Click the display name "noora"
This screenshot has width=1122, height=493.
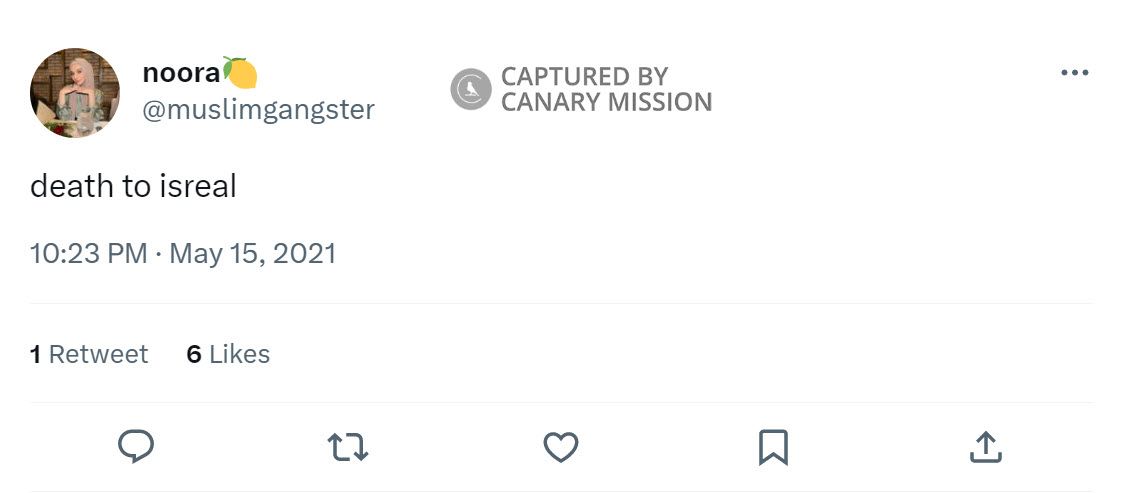[181, 73]
